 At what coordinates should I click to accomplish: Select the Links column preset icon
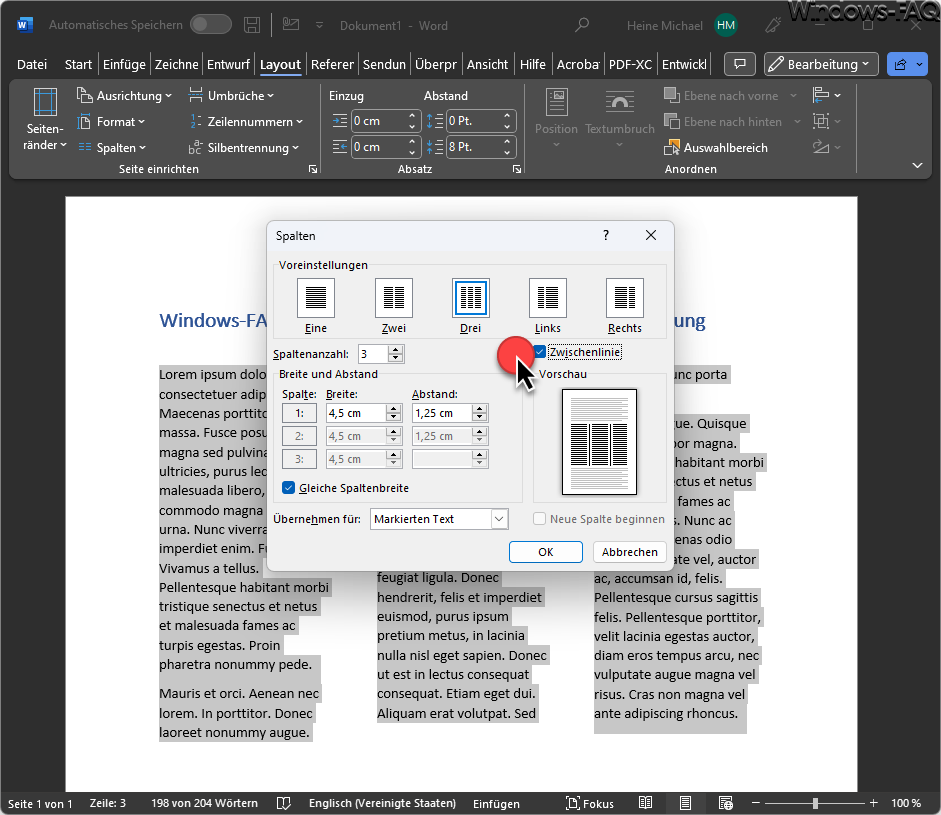pyautogui.click(x=547, y=298)
